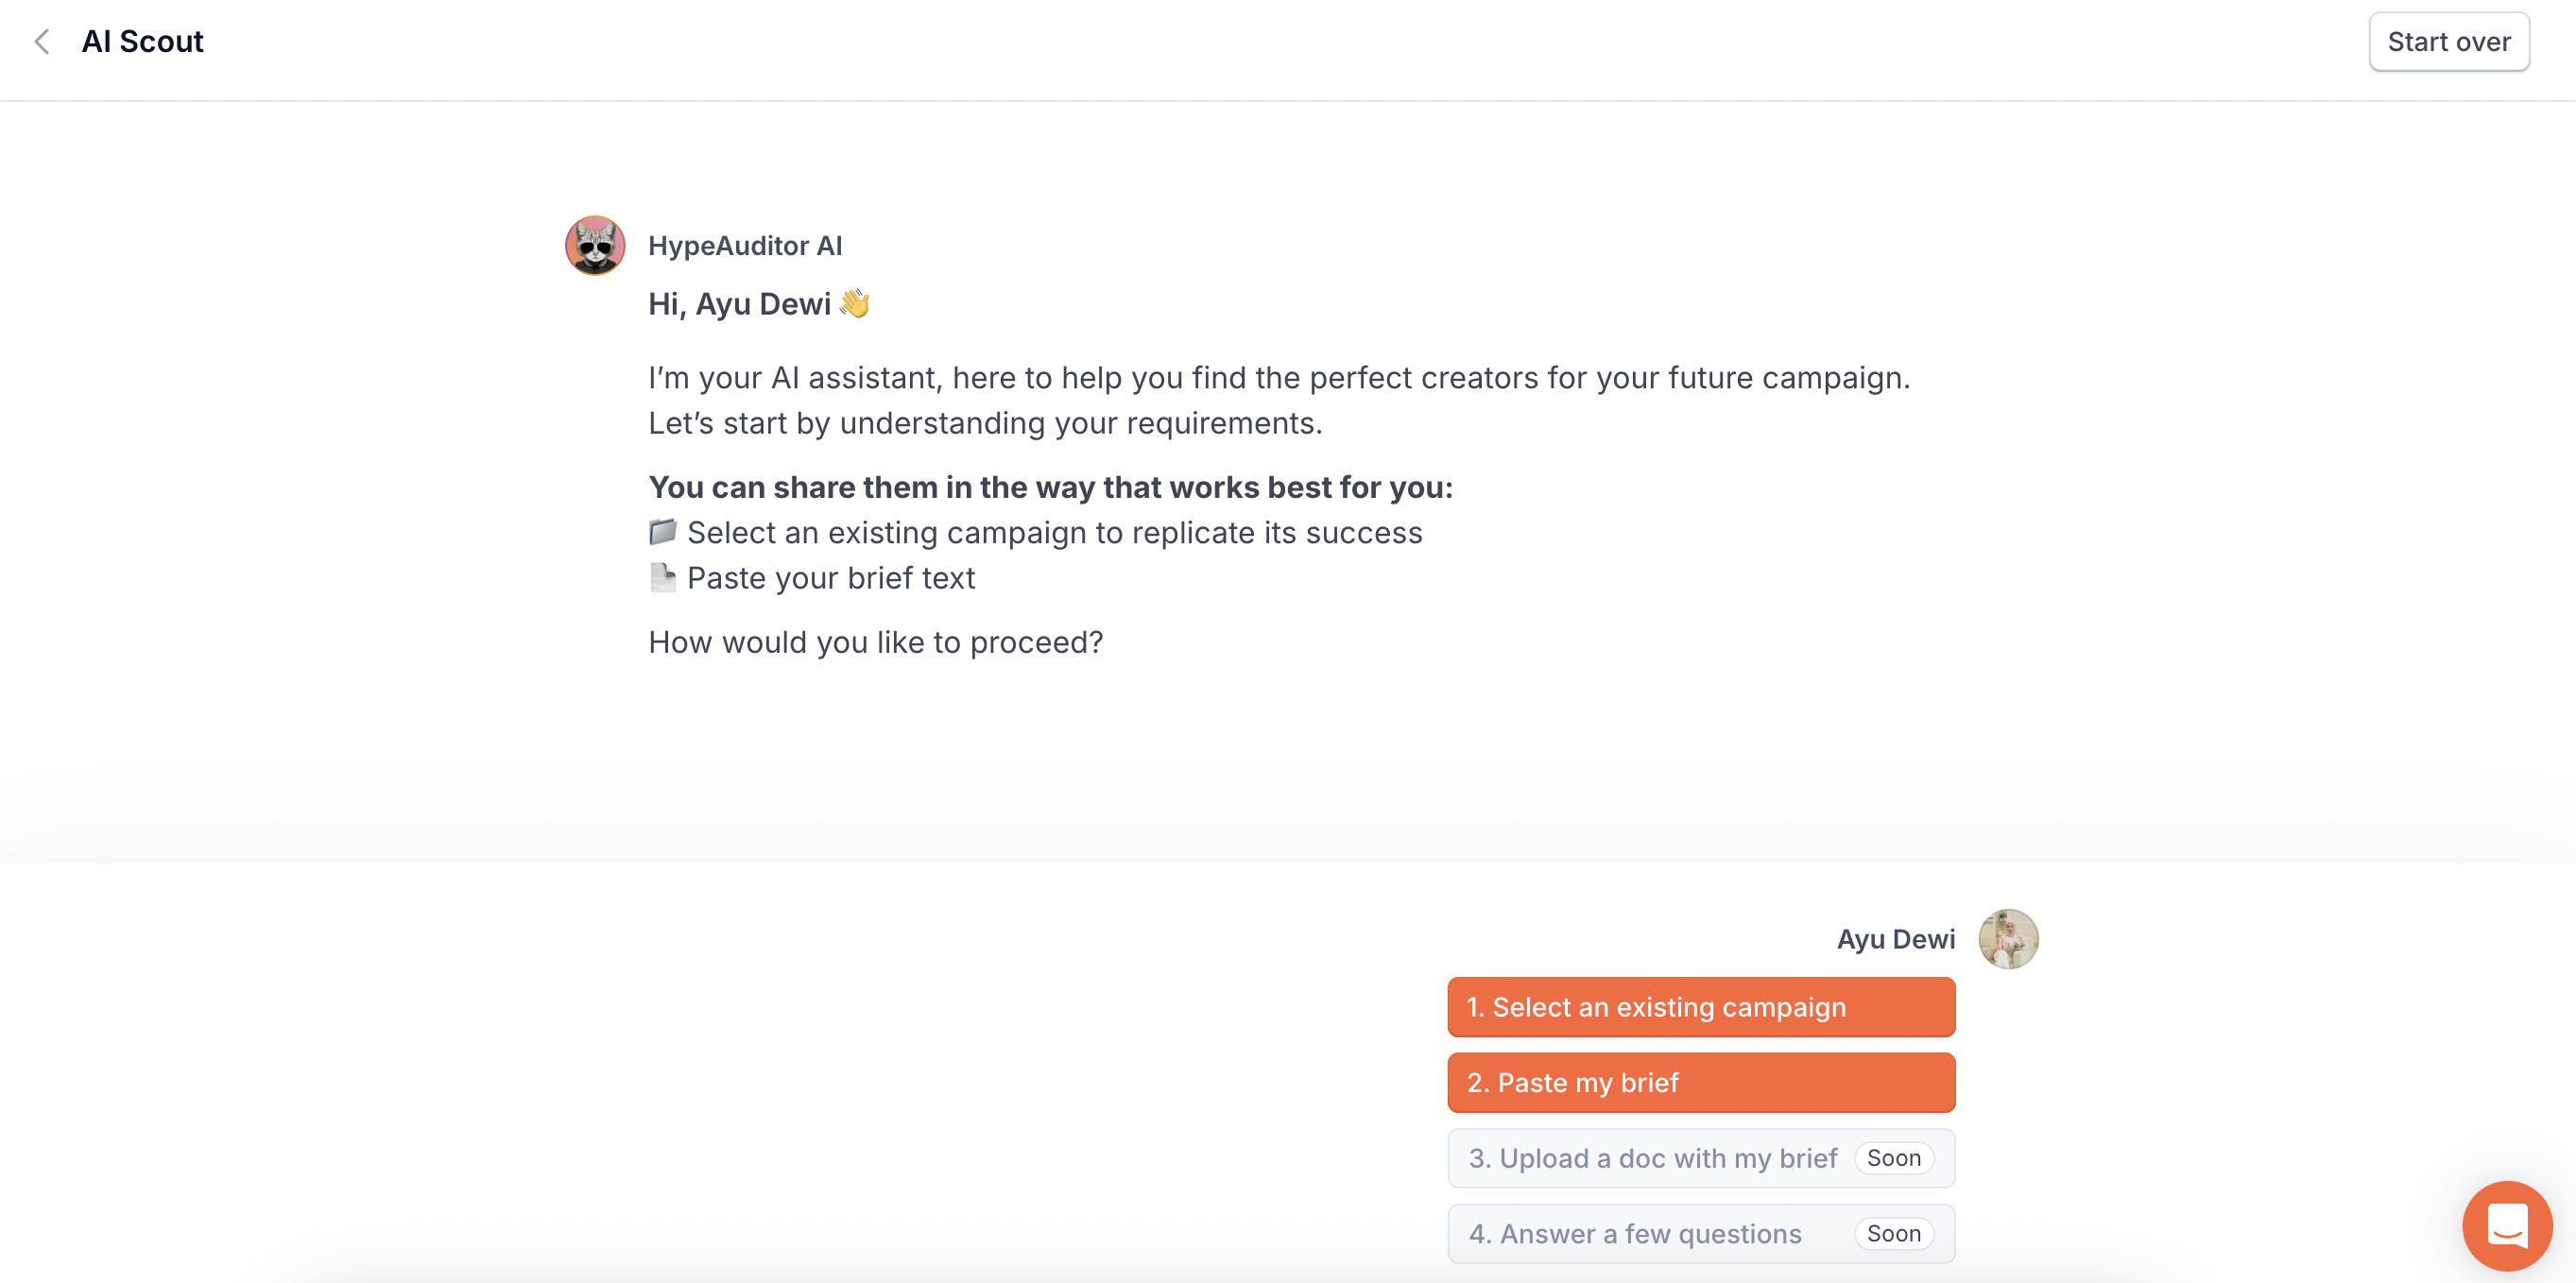Click the bold You can share them heading
Viewport: 2576px width, 1283px height.
coord(1050,487)
